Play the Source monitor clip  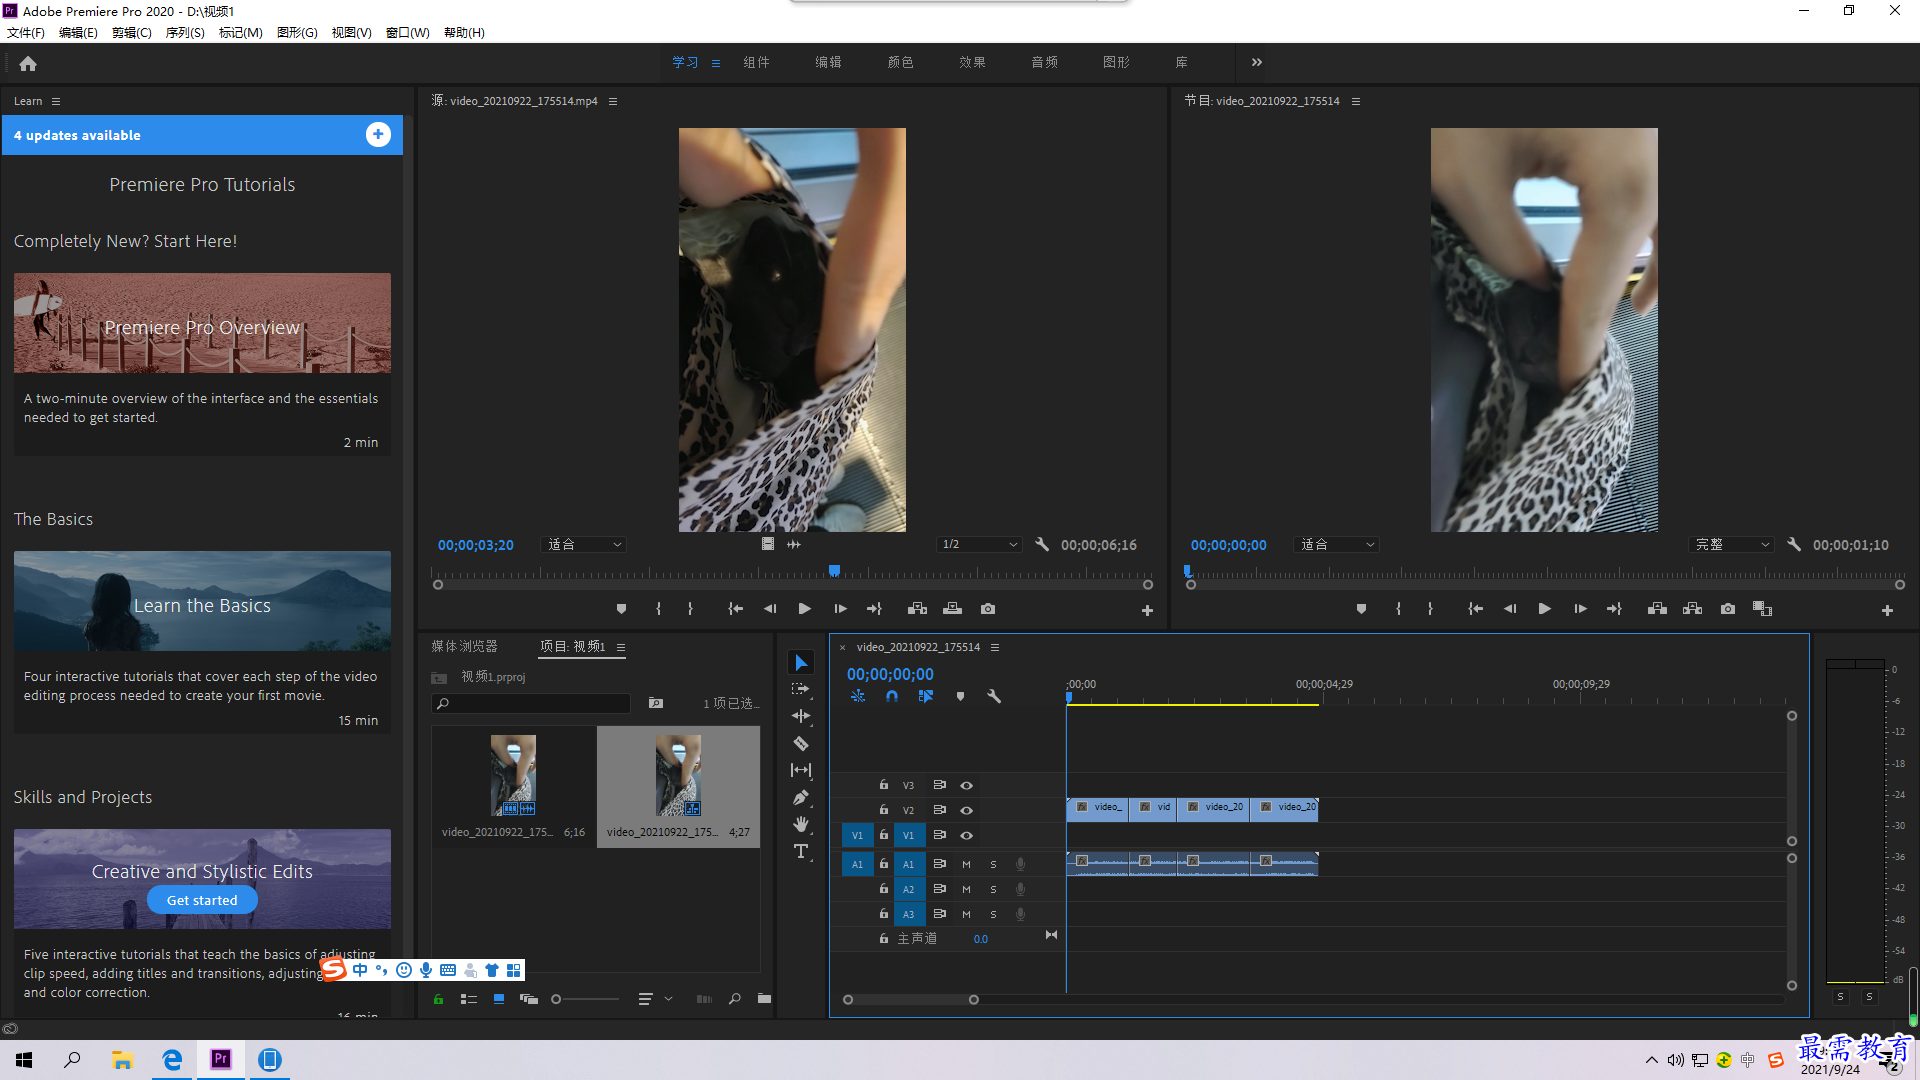tap(804, 609)
